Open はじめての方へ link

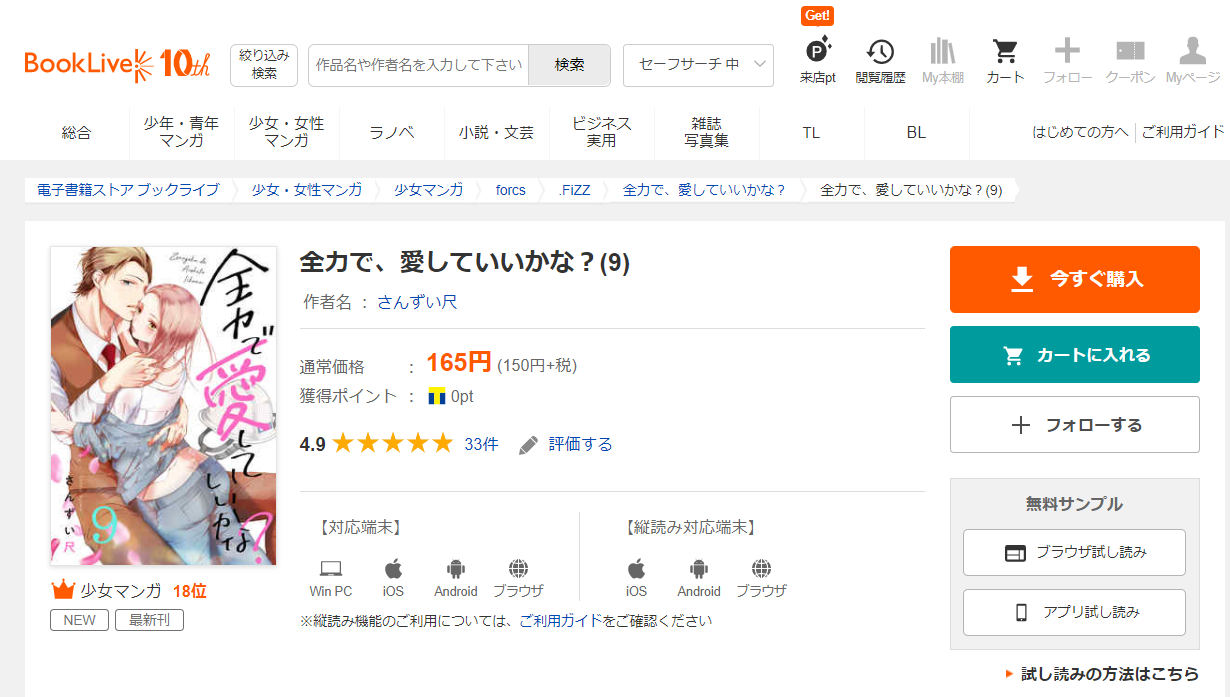[x=1080, y=132]
